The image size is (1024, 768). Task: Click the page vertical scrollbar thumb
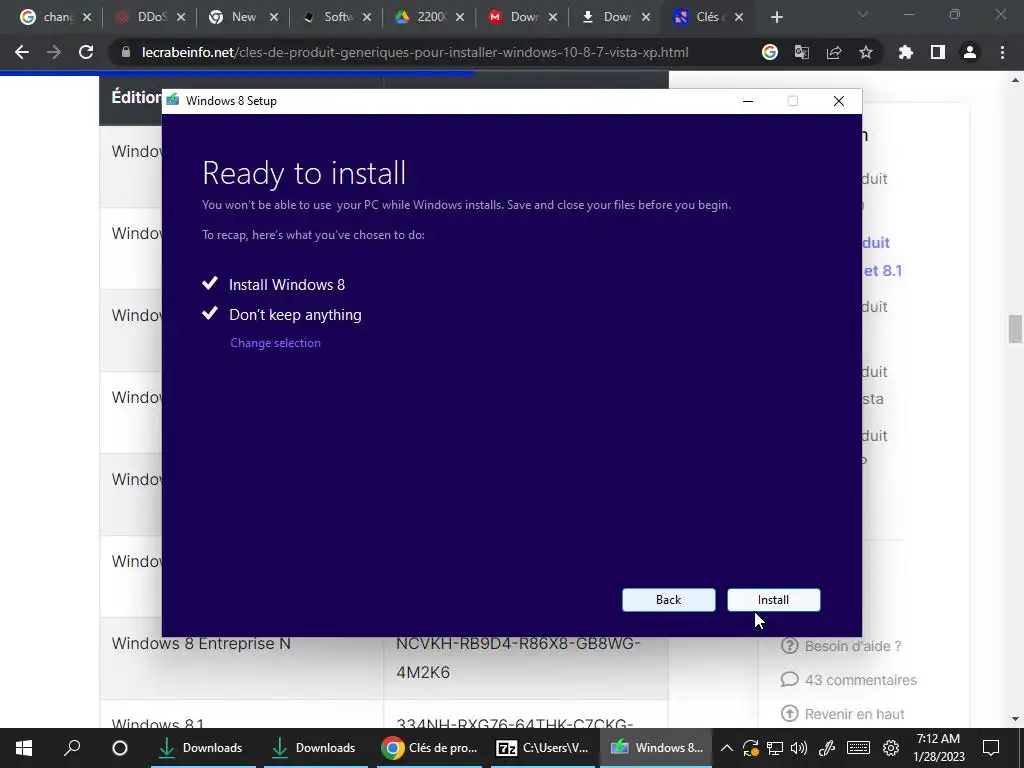[1015, 328]
